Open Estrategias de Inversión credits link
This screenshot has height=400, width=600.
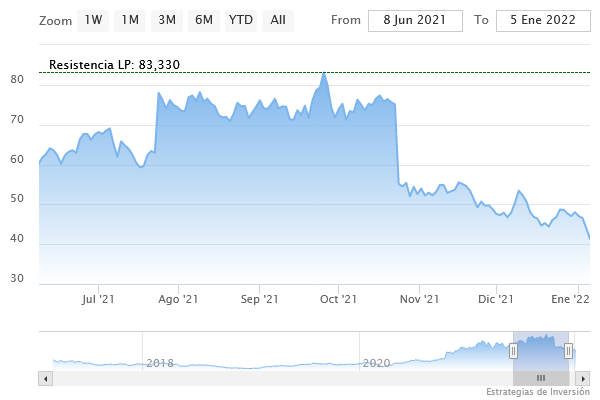(538, 391)
